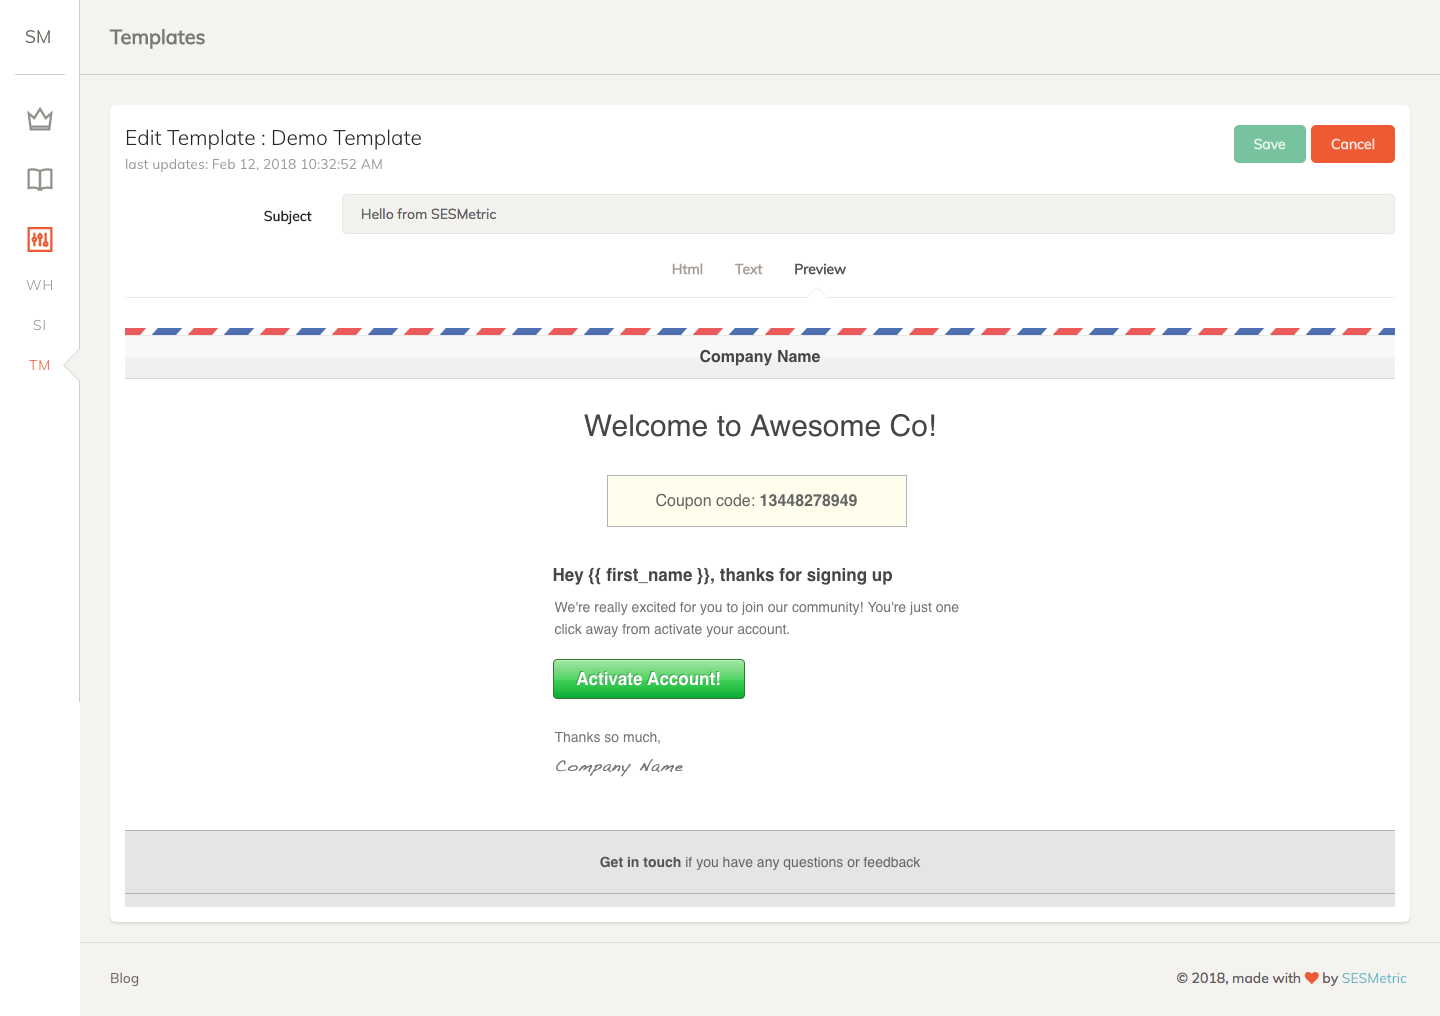1440x1016 pixels.
Task: Click the Edit Template : Demo Template title
Action: click(x=273, y=138)
